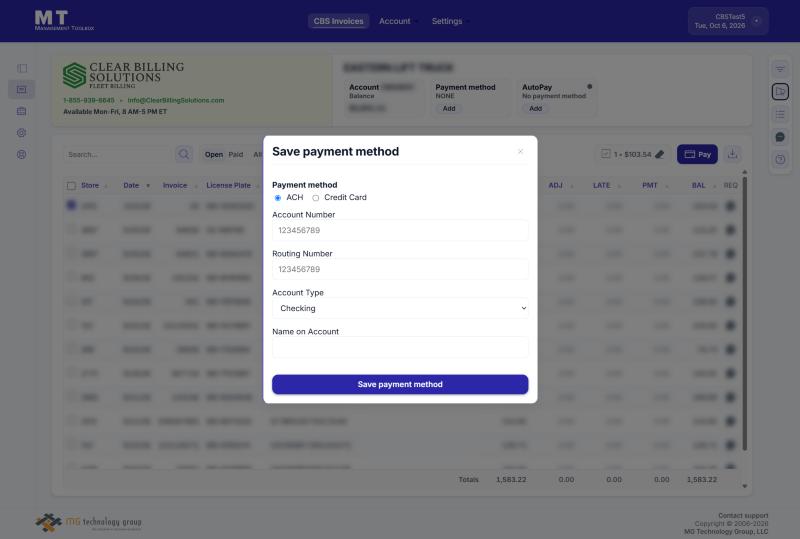Open the chat bubble icon in right rail
Image resolution: width=800 pixels, height=539 pixels.
[x=780, y=137]
